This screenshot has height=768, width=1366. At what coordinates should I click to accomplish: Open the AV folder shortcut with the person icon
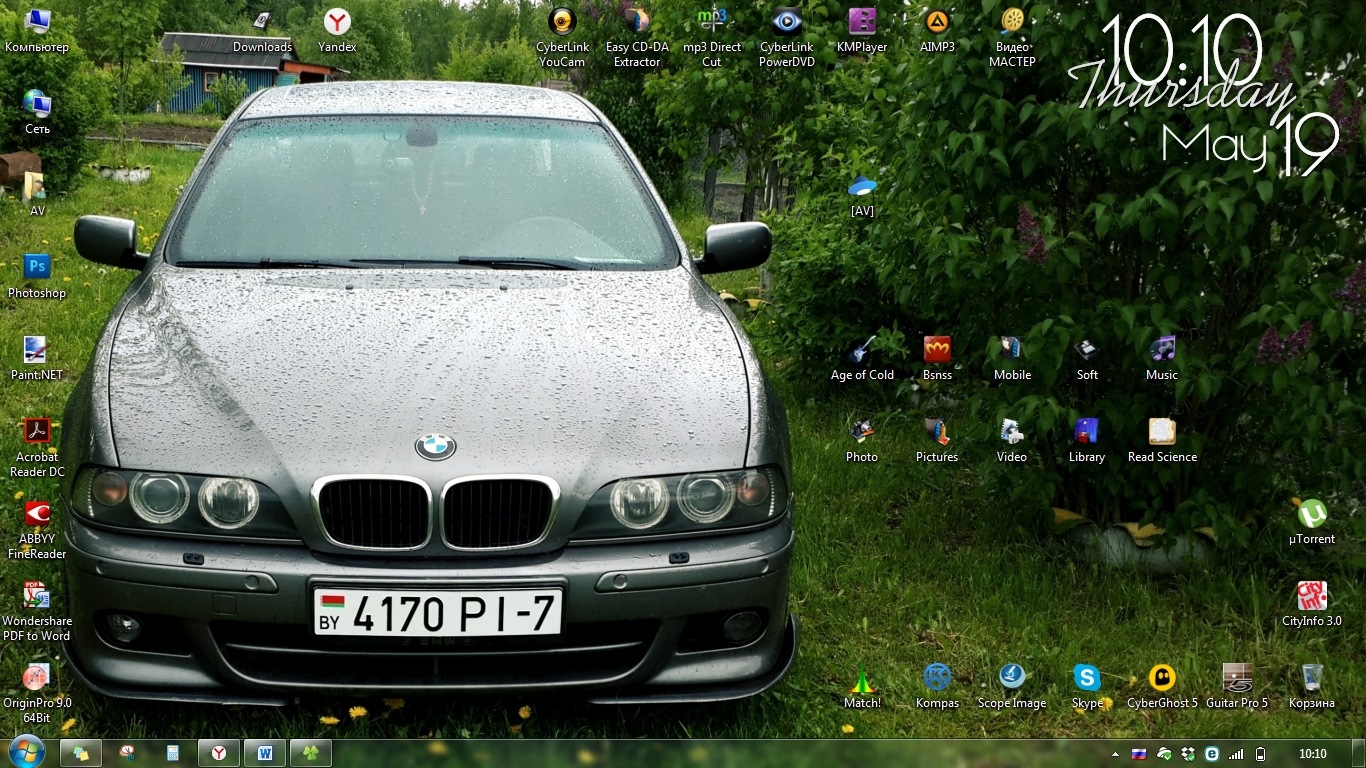pyautogui.click(x=37, y=194)
